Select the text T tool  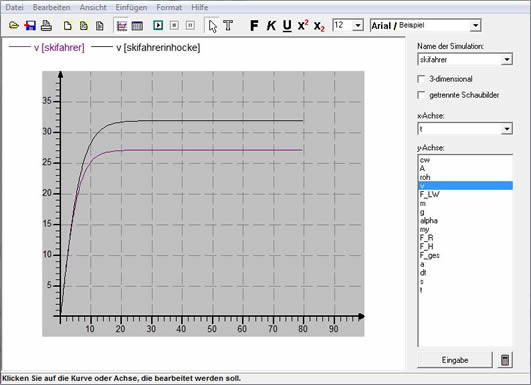pyautogui.click(x=228, y=25)
